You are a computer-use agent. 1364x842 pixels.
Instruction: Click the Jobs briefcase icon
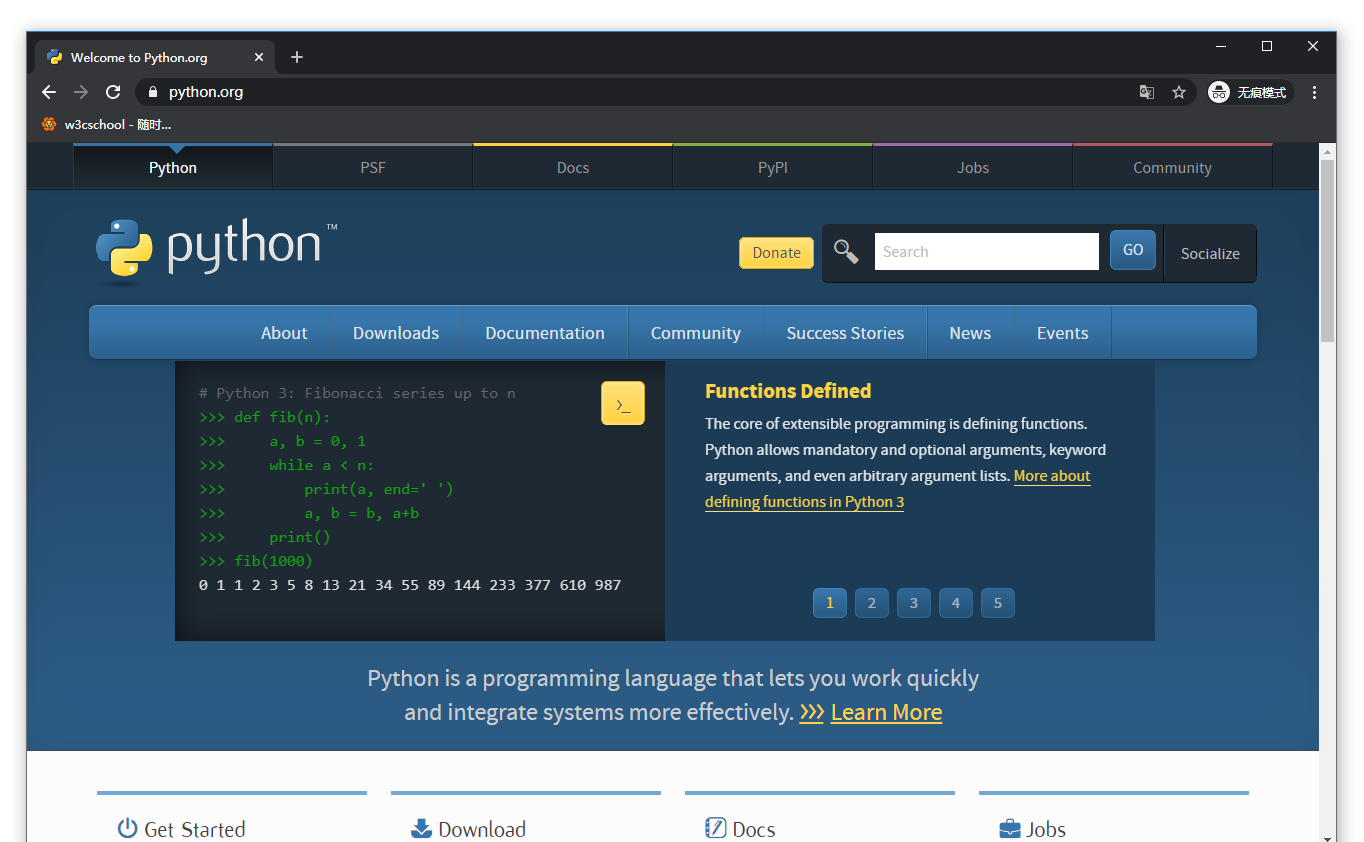1009,828
